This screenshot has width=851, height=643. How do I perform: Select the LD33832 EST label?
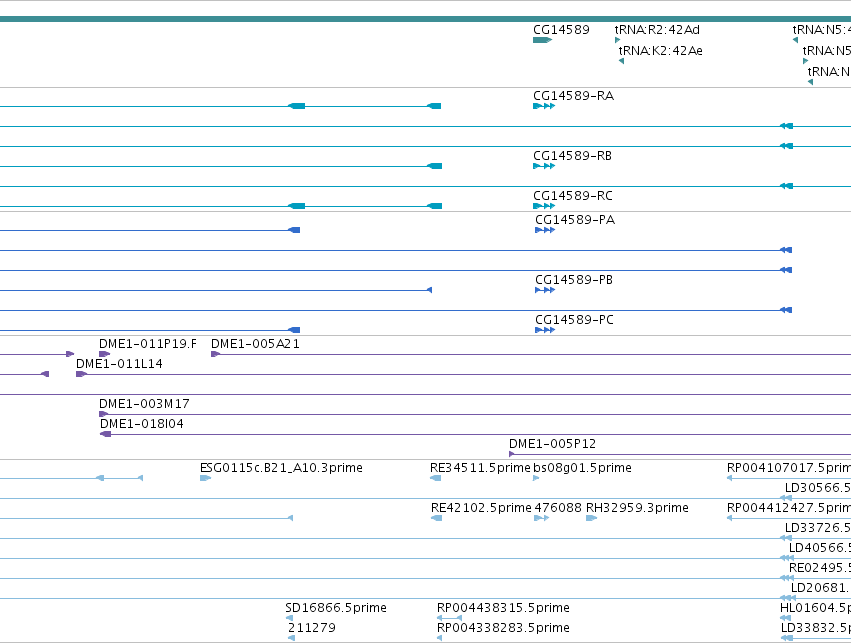click(816, 628)
